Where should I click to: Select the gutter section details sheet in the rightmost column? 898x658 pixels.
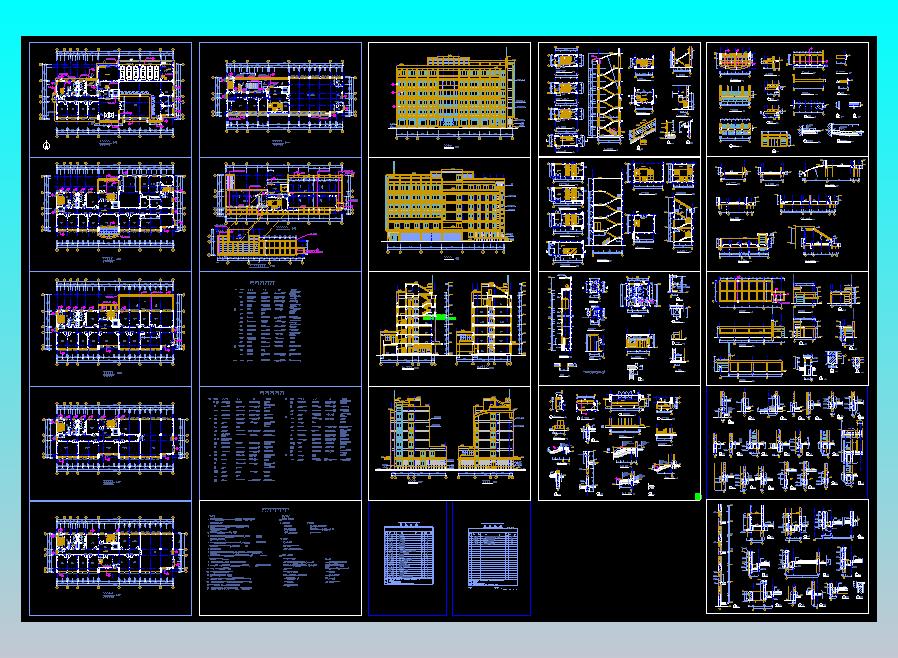pos(787,214)
